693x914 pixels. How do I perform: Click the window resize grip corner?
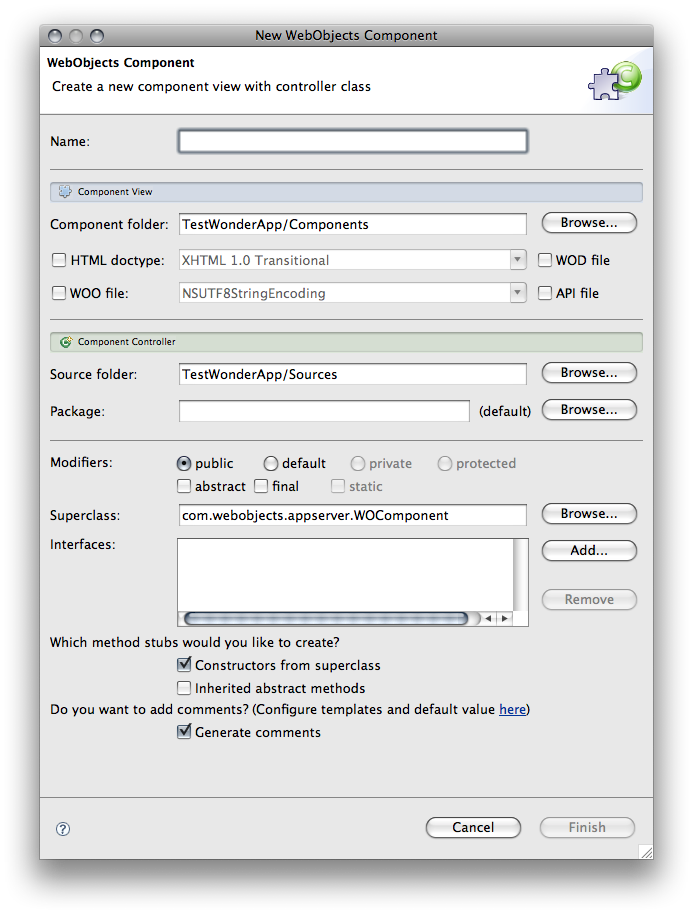point(646,852)
